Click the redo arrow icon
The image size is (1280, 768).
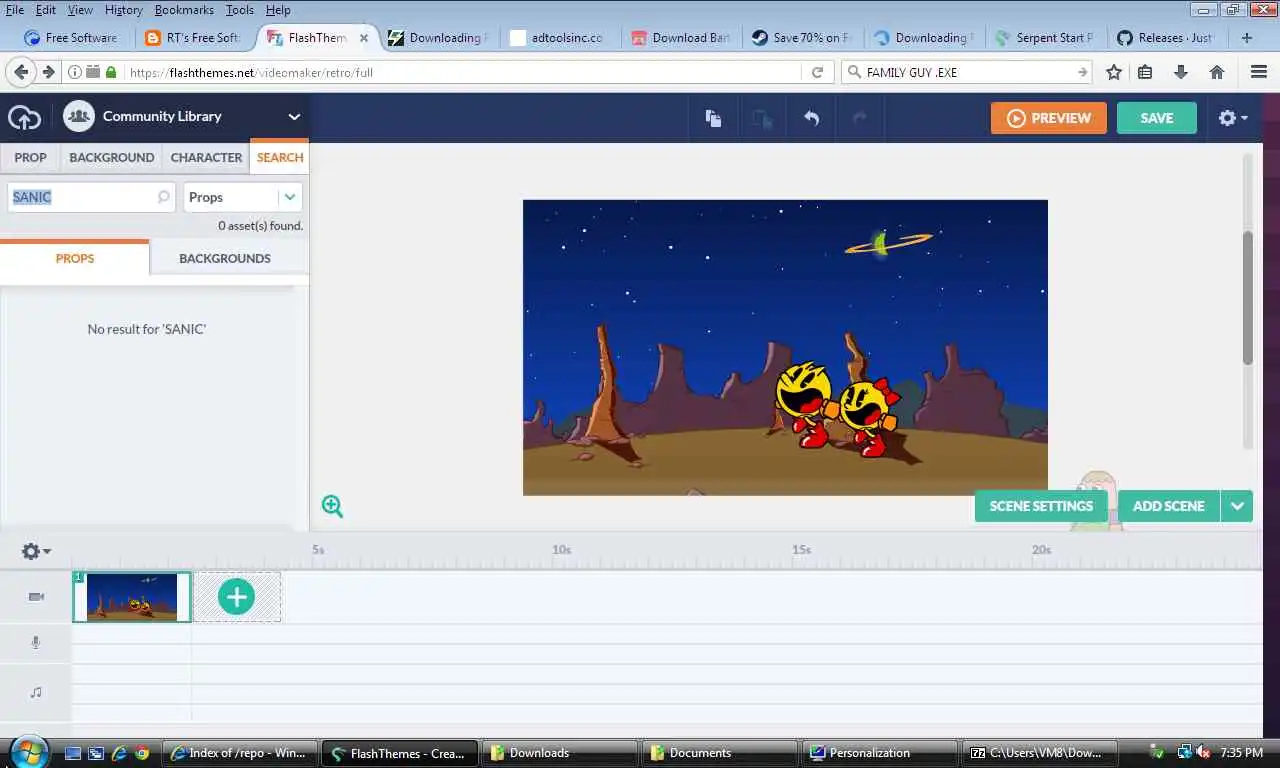coord(859,118)
